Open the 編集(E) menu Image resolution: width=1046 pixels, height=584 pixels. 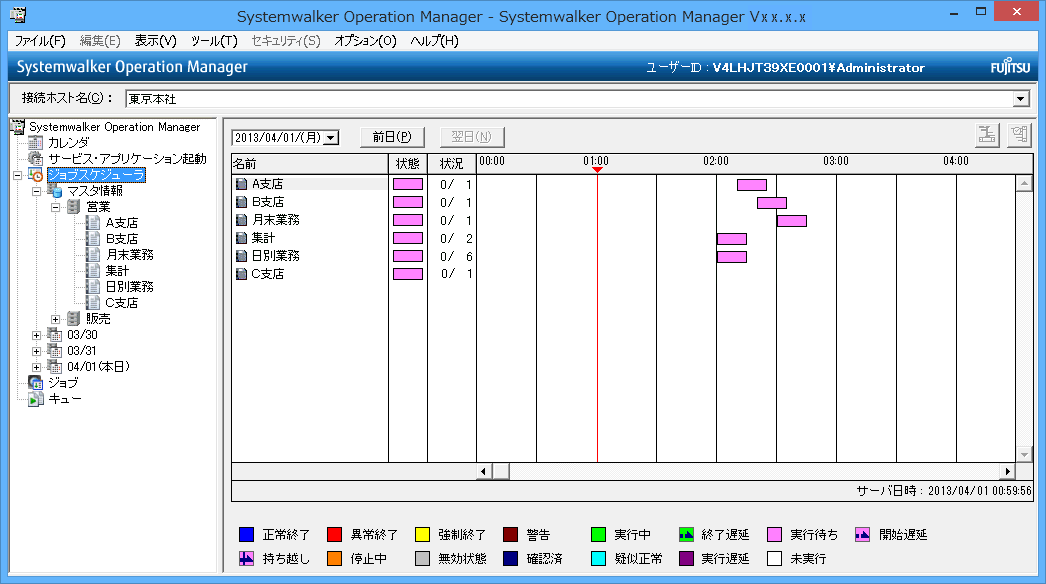100,41
